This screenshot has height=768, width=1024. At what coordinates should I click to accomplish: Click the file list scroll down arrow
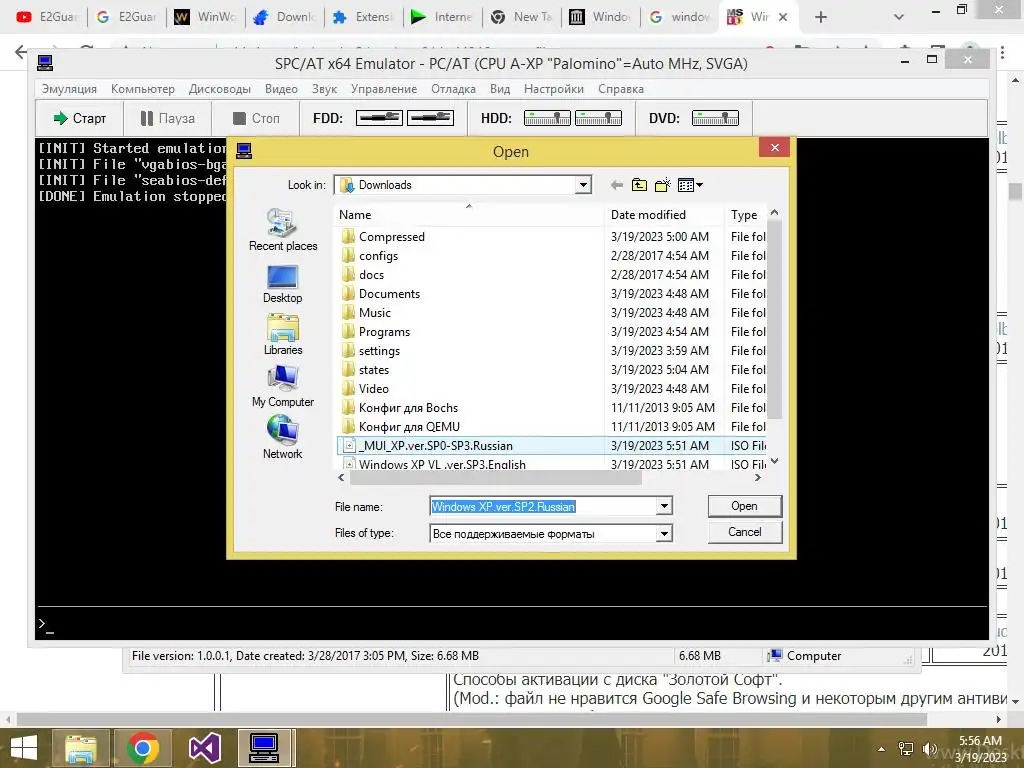(775, 462)
